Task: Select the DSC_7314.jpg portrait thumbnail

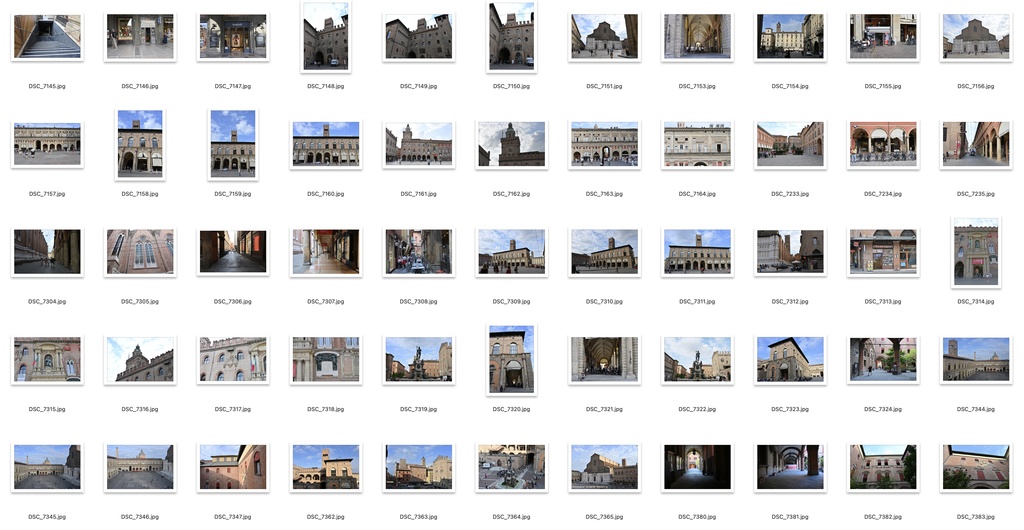Action: [x=976, y=252]
